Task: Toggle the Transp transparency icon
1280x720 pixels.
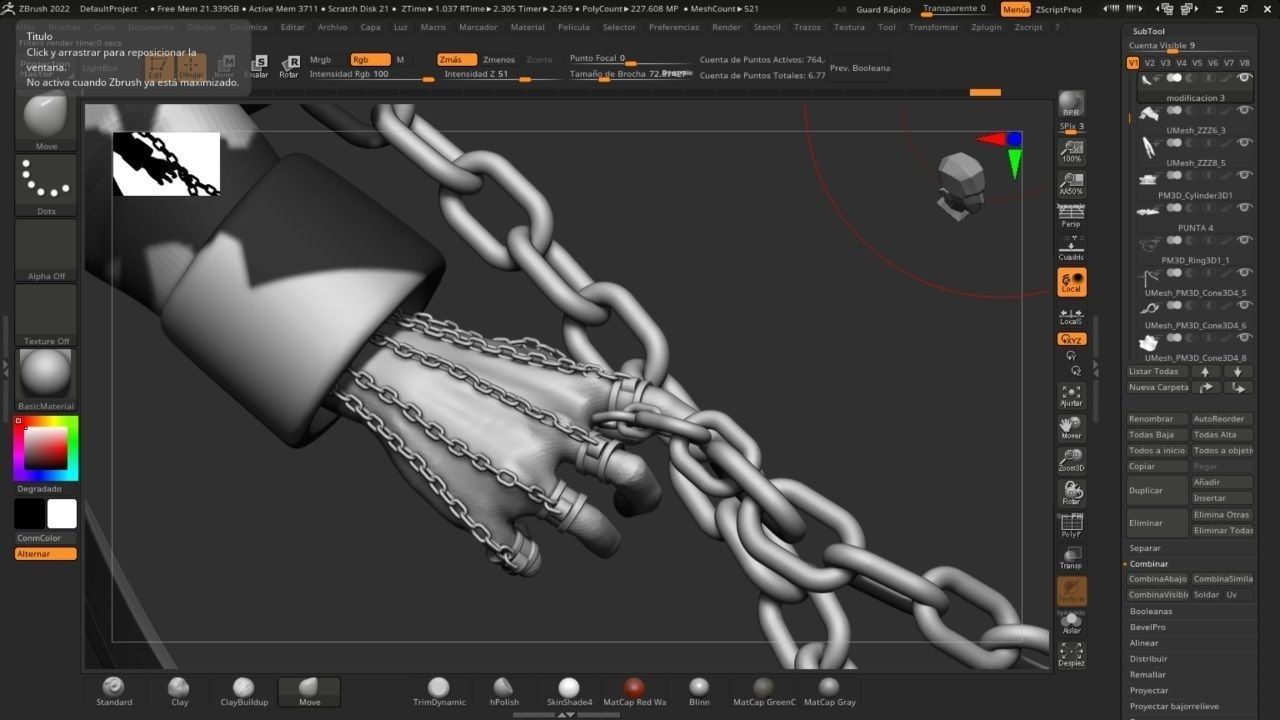Action: 1071,558
